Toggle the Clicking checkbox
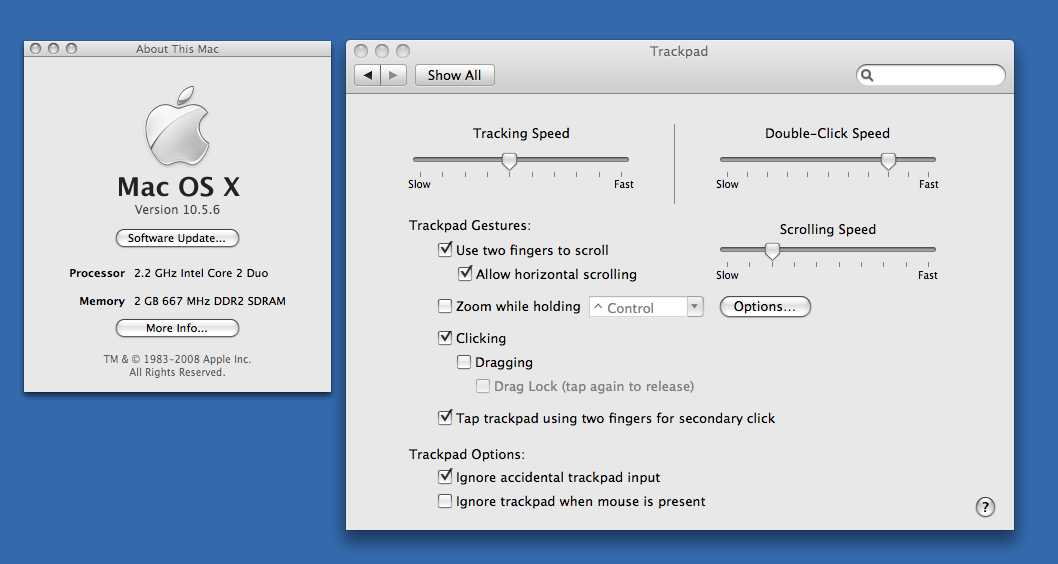Image resolution: width=1058 pixels, height=564 pixels. [445, 337]
